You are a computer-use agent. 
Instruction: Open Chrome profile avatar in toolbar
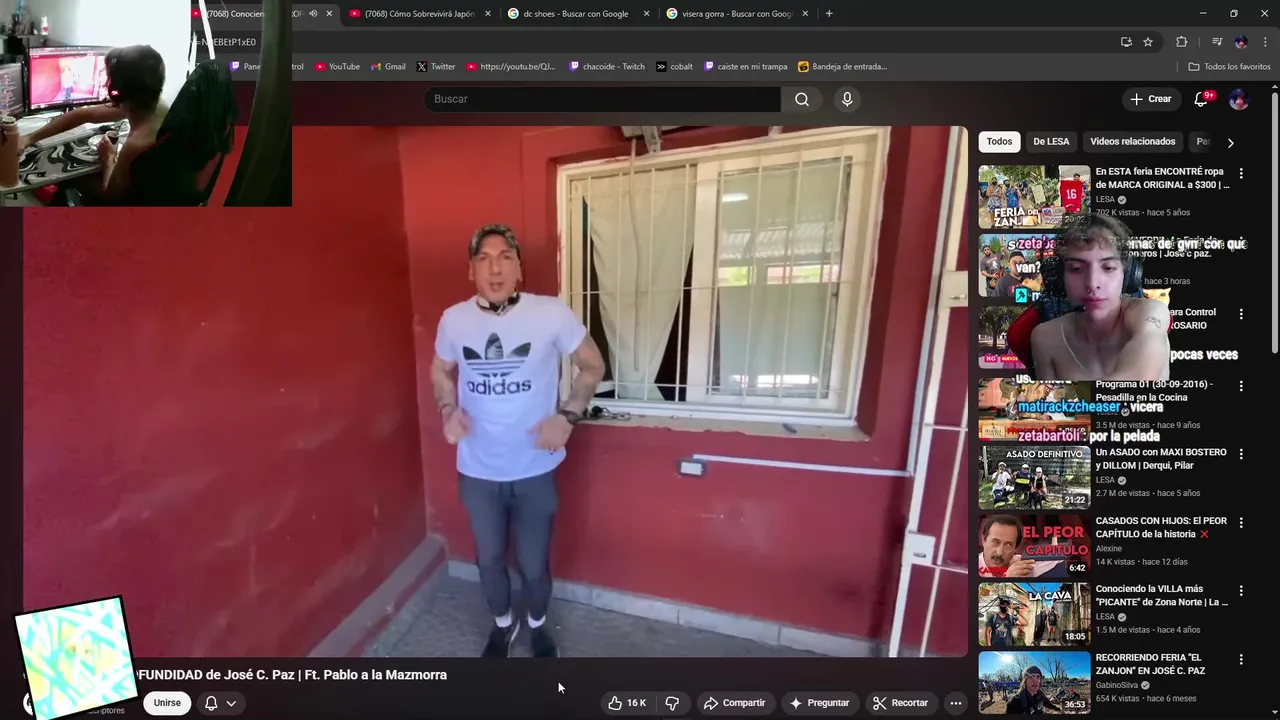pos(1241,42)
